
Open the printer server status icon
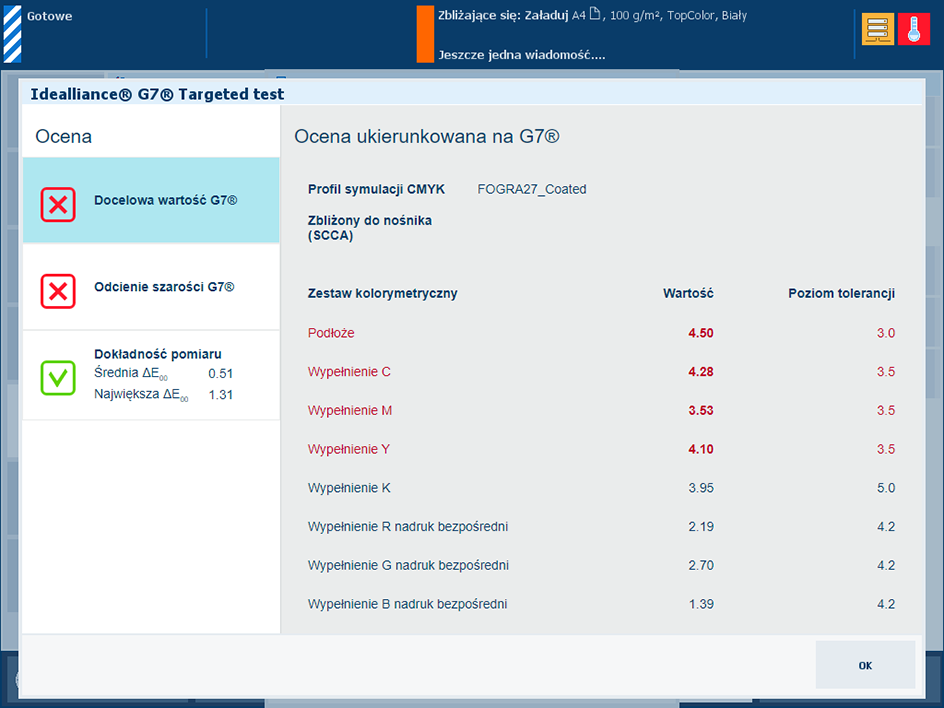[x=877, y=29]
